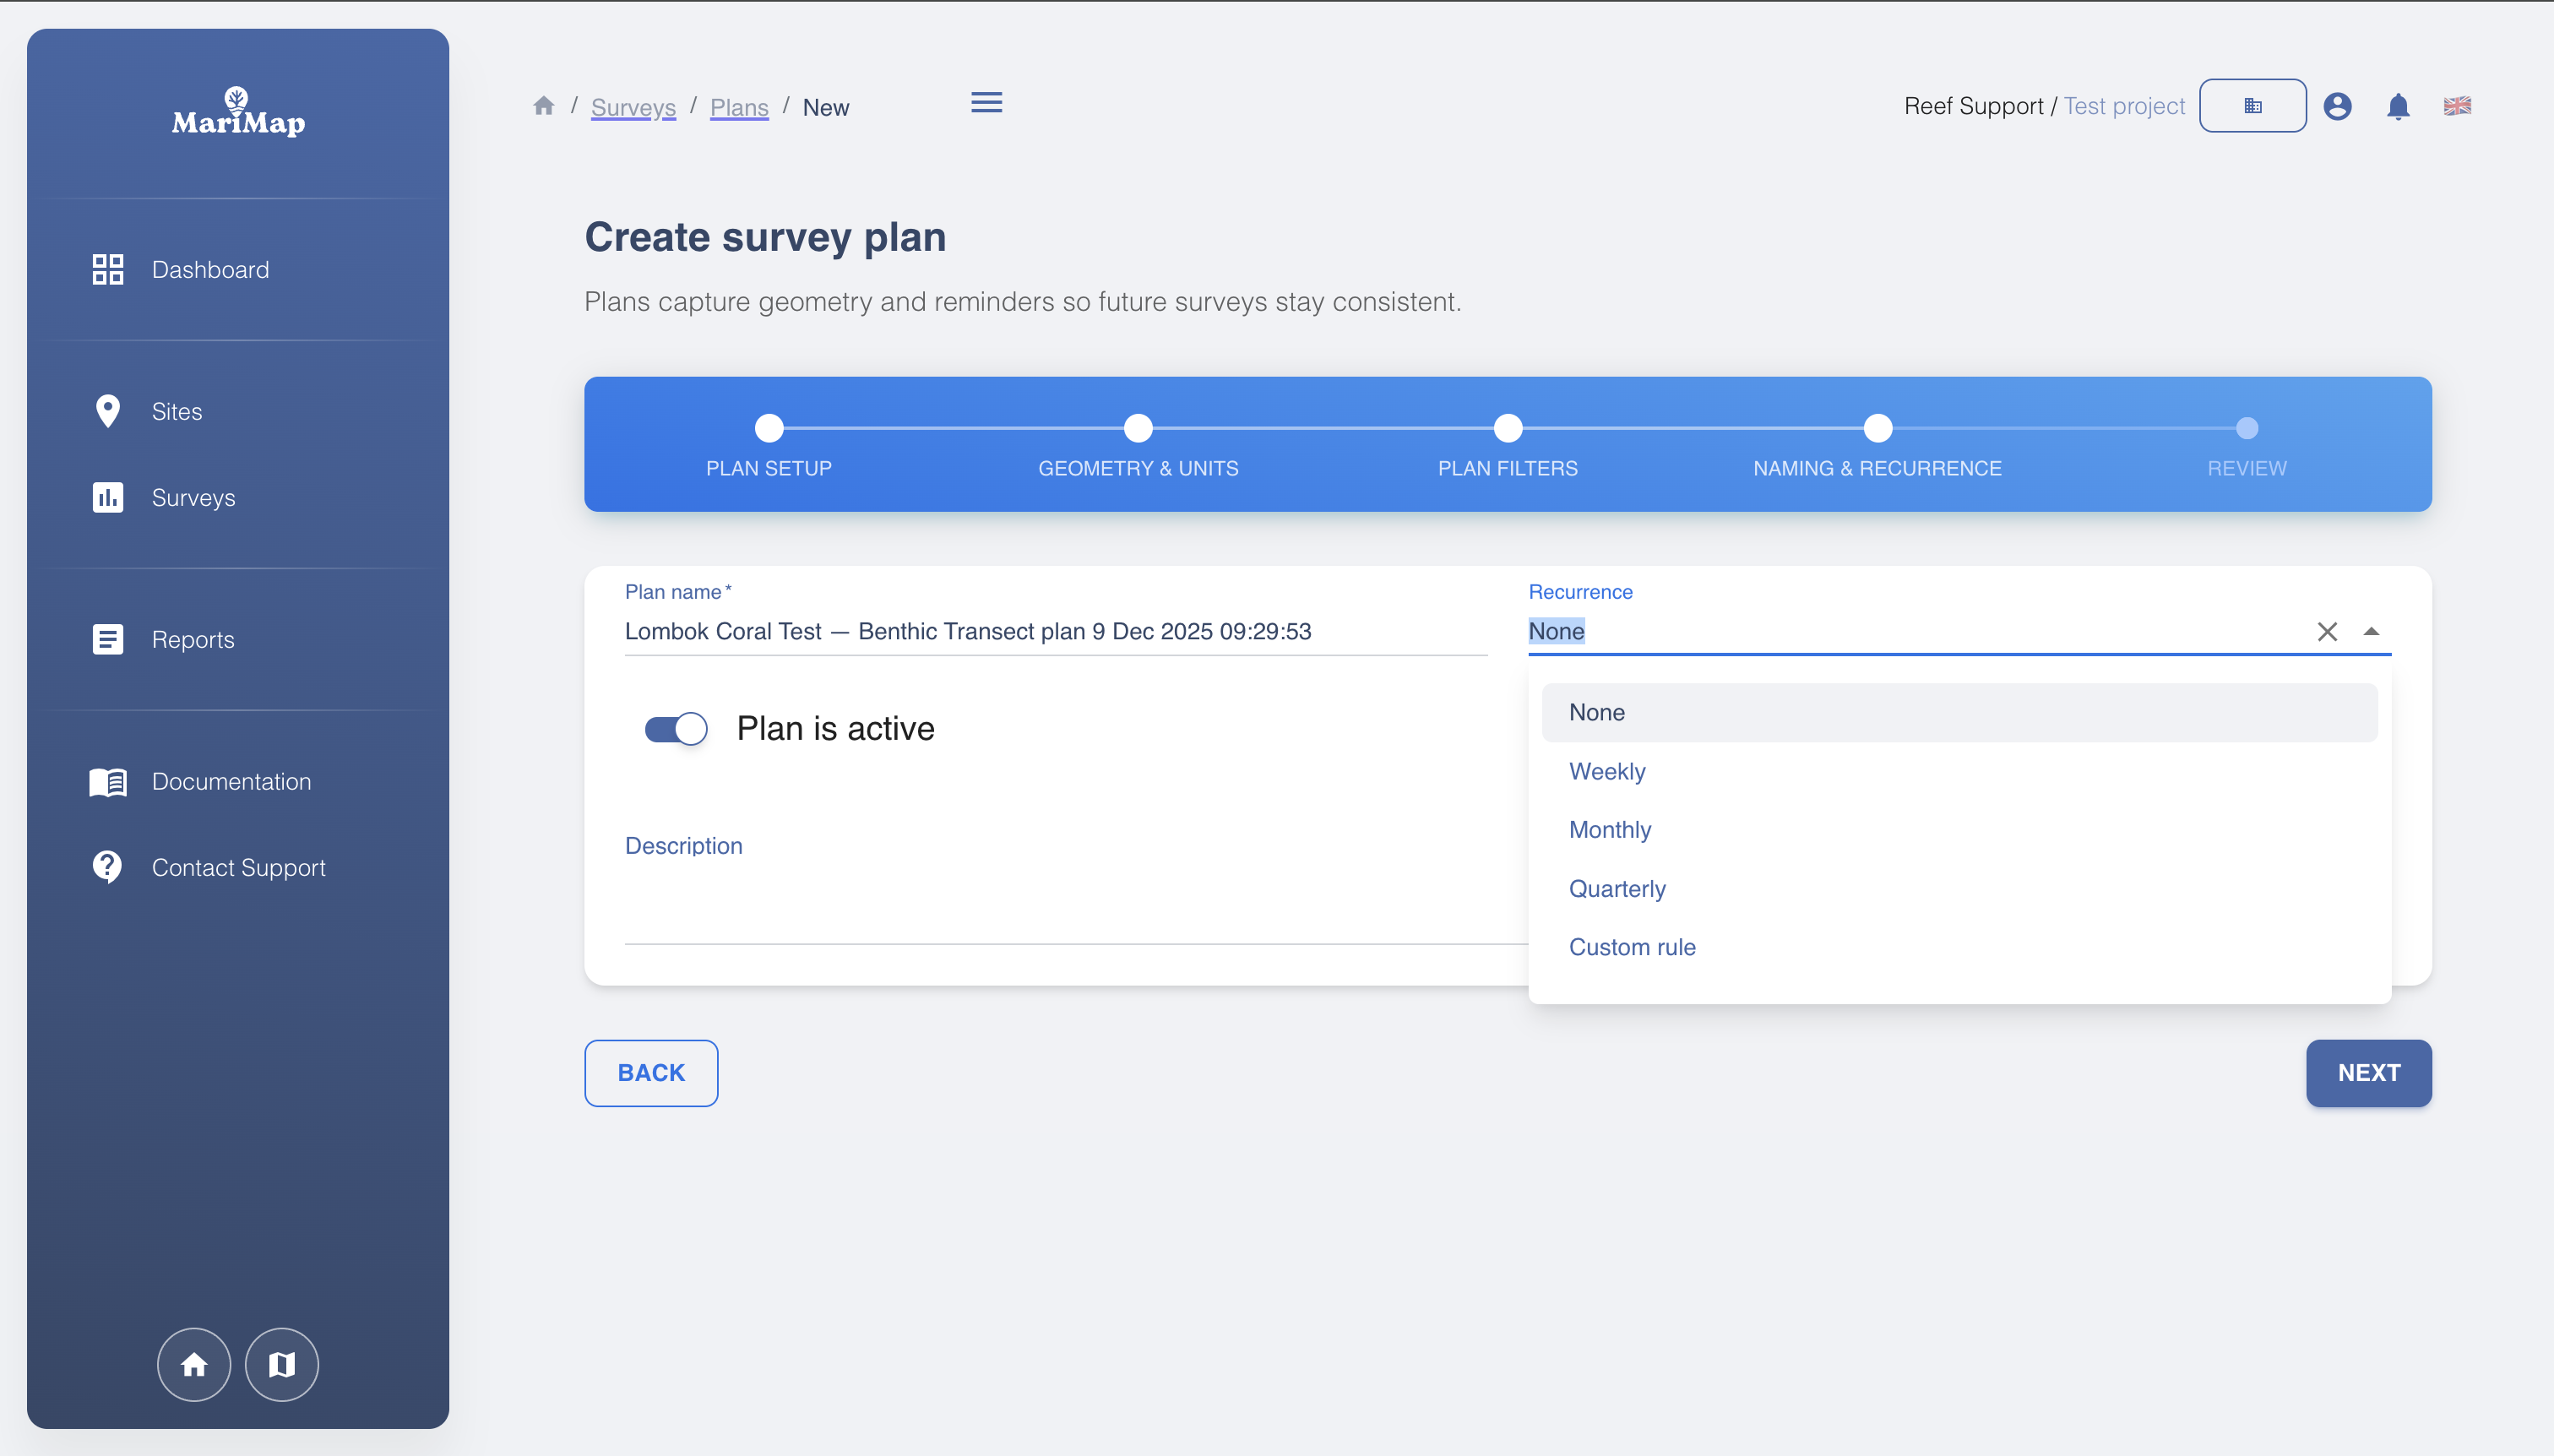
Task: Pick the Quarterly recurrence option
Action: coord(1617,889)
